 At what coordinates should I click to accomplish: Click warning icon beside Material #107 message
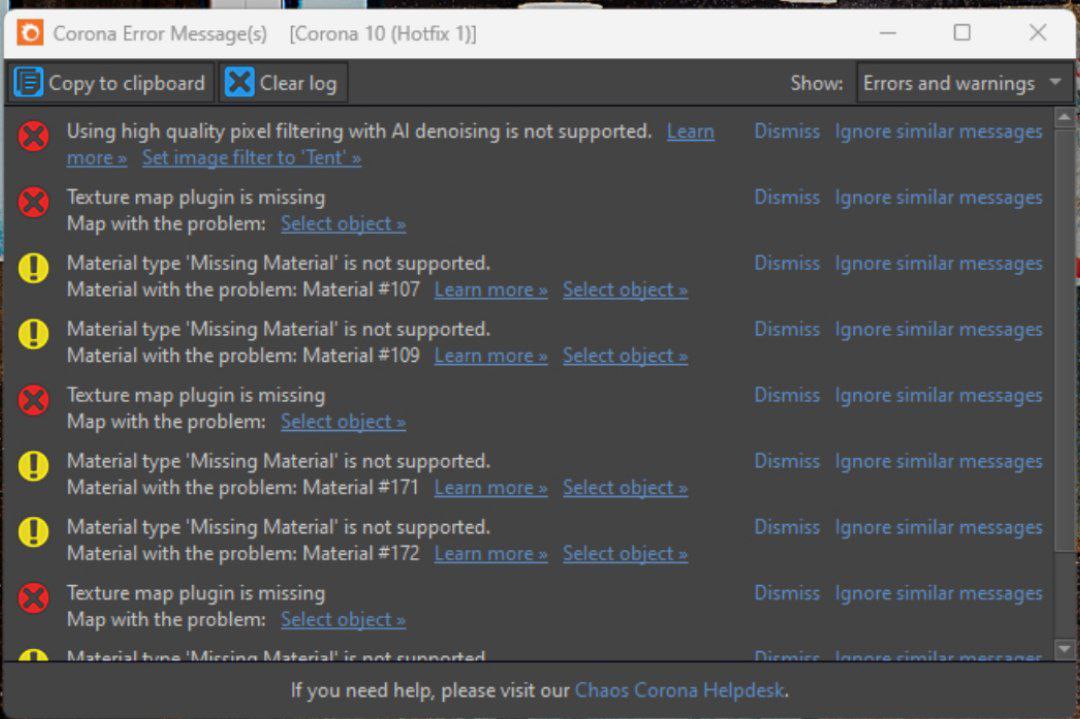[33, 268]
